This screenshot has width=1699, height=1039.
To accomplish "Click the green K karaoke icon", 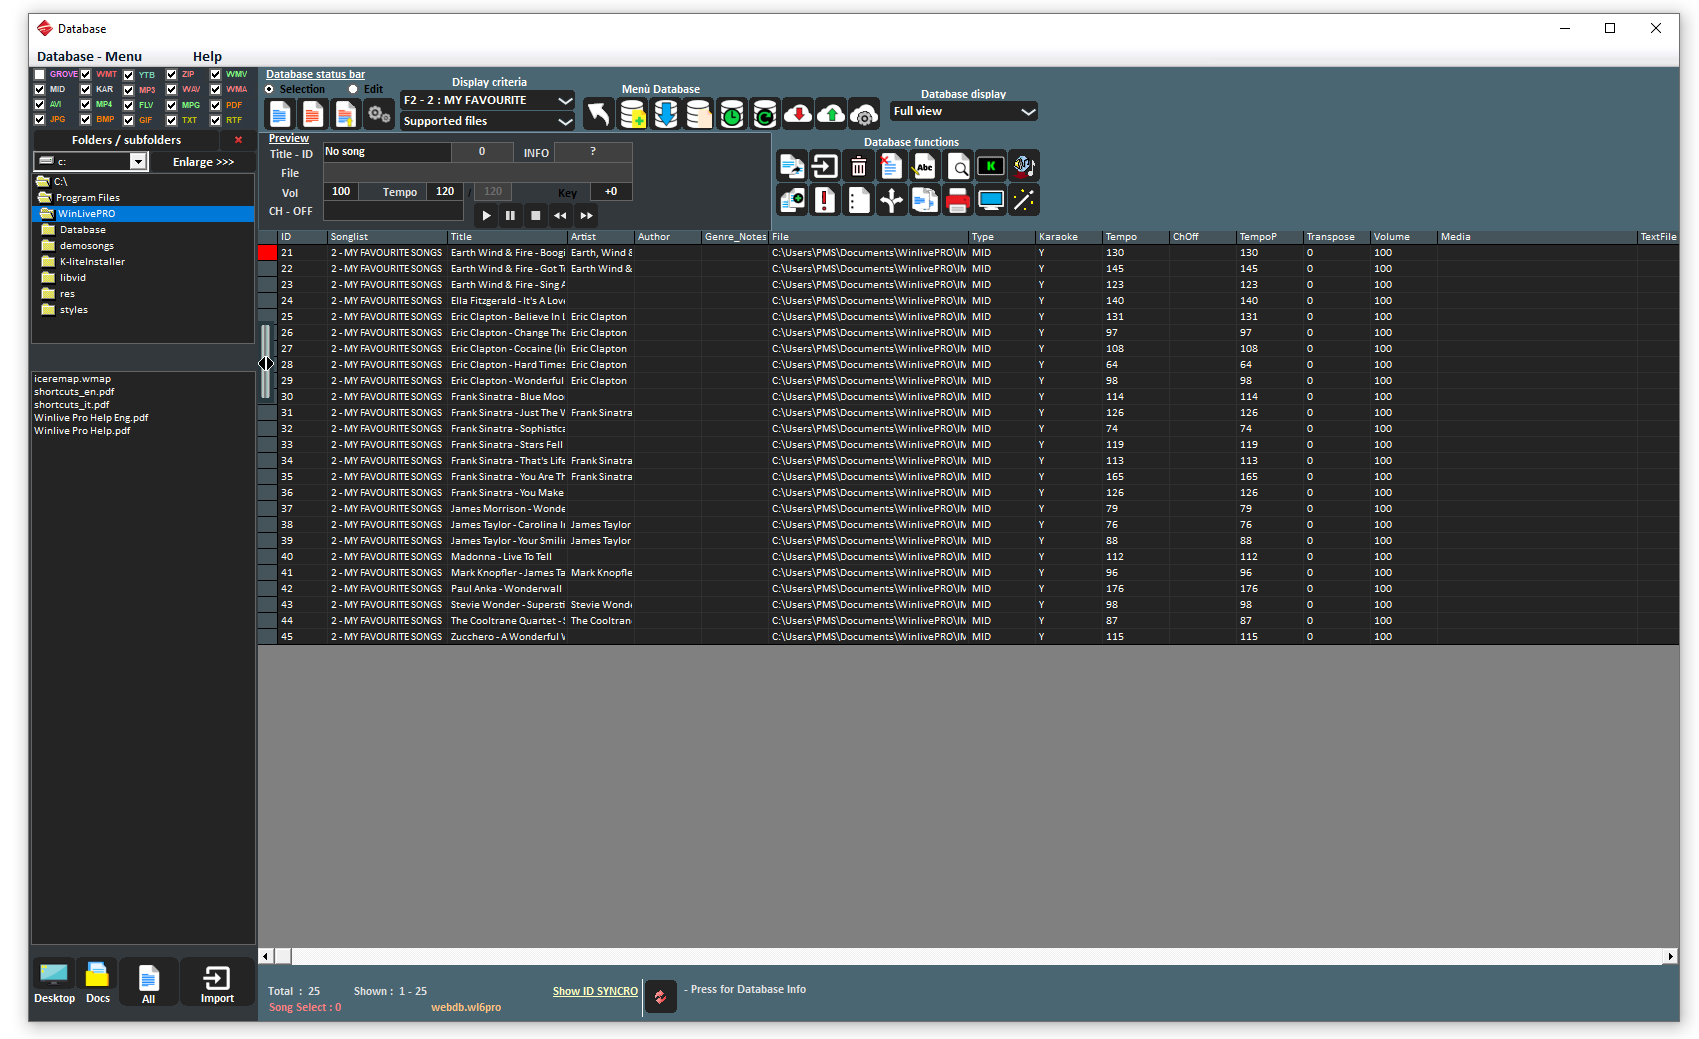I will coord(991,166).
